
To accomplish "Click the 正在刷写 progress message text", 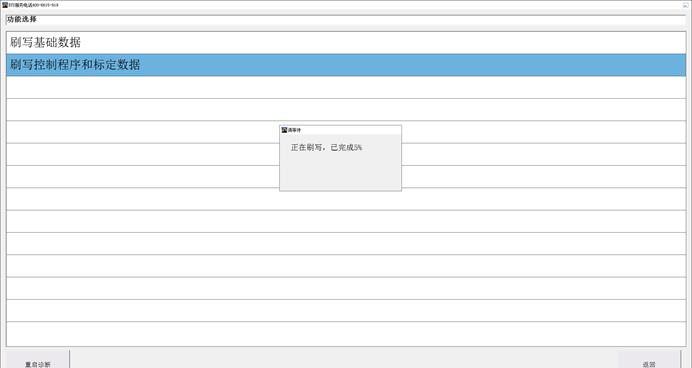I will (x=326, y=148).
